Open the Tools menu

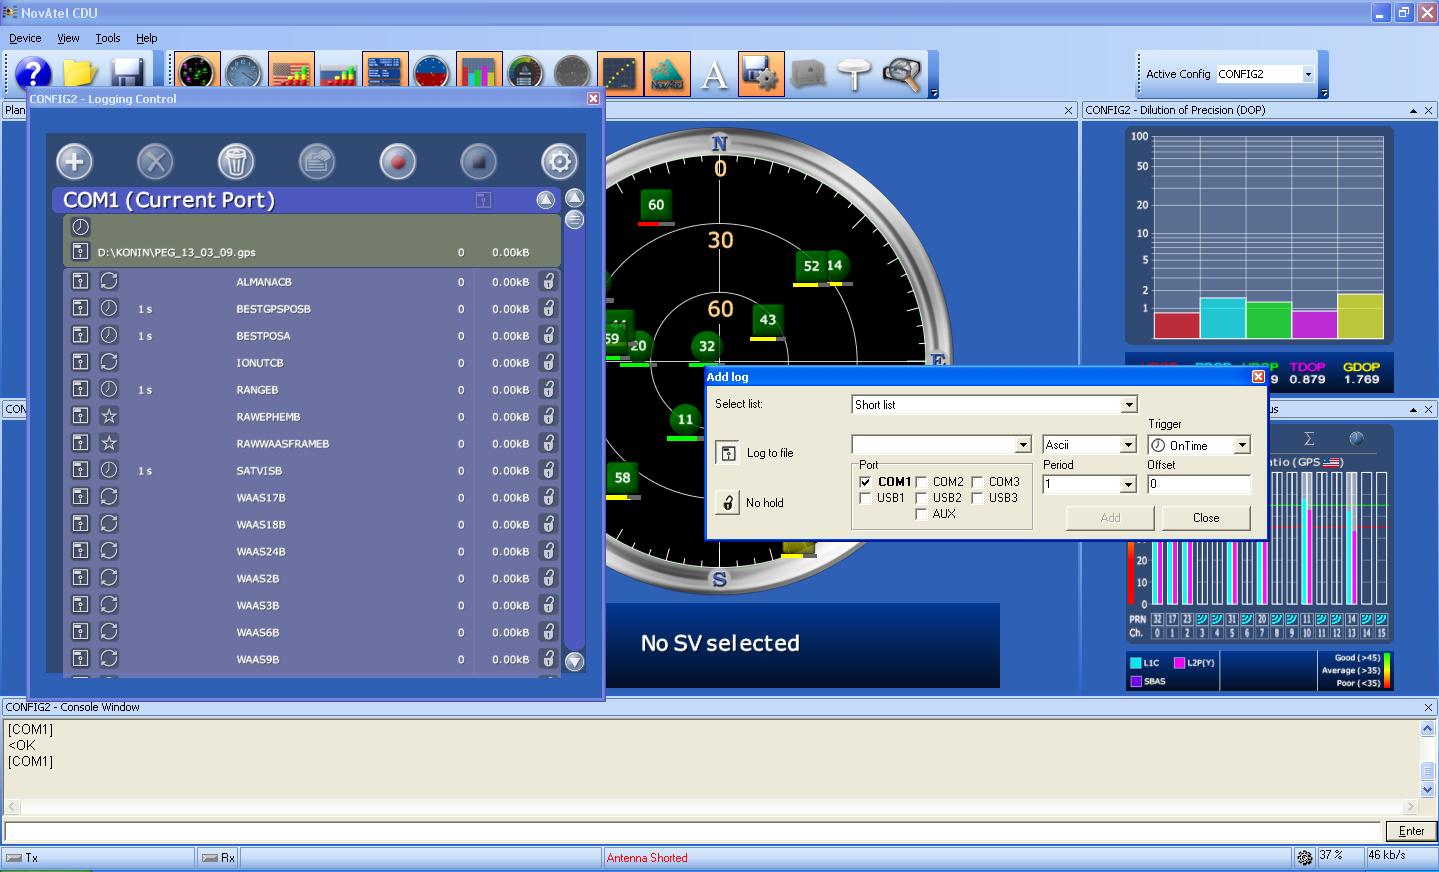[108, 38]
